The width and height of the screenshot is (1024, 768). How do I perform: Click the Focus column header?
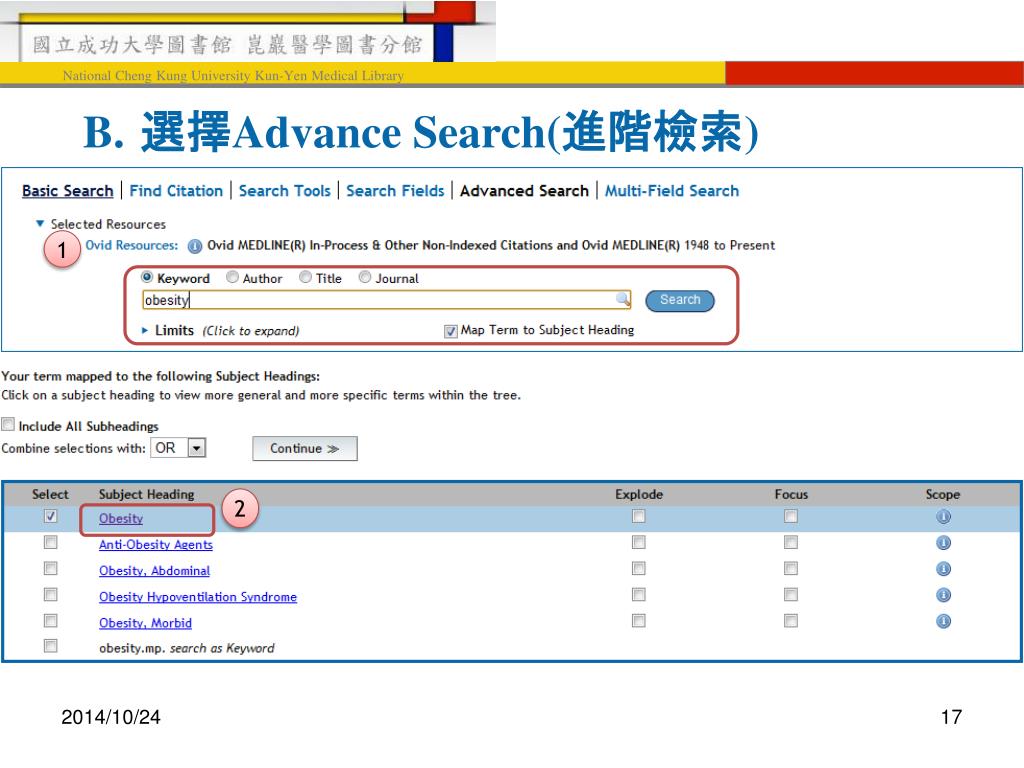(791, 494)
